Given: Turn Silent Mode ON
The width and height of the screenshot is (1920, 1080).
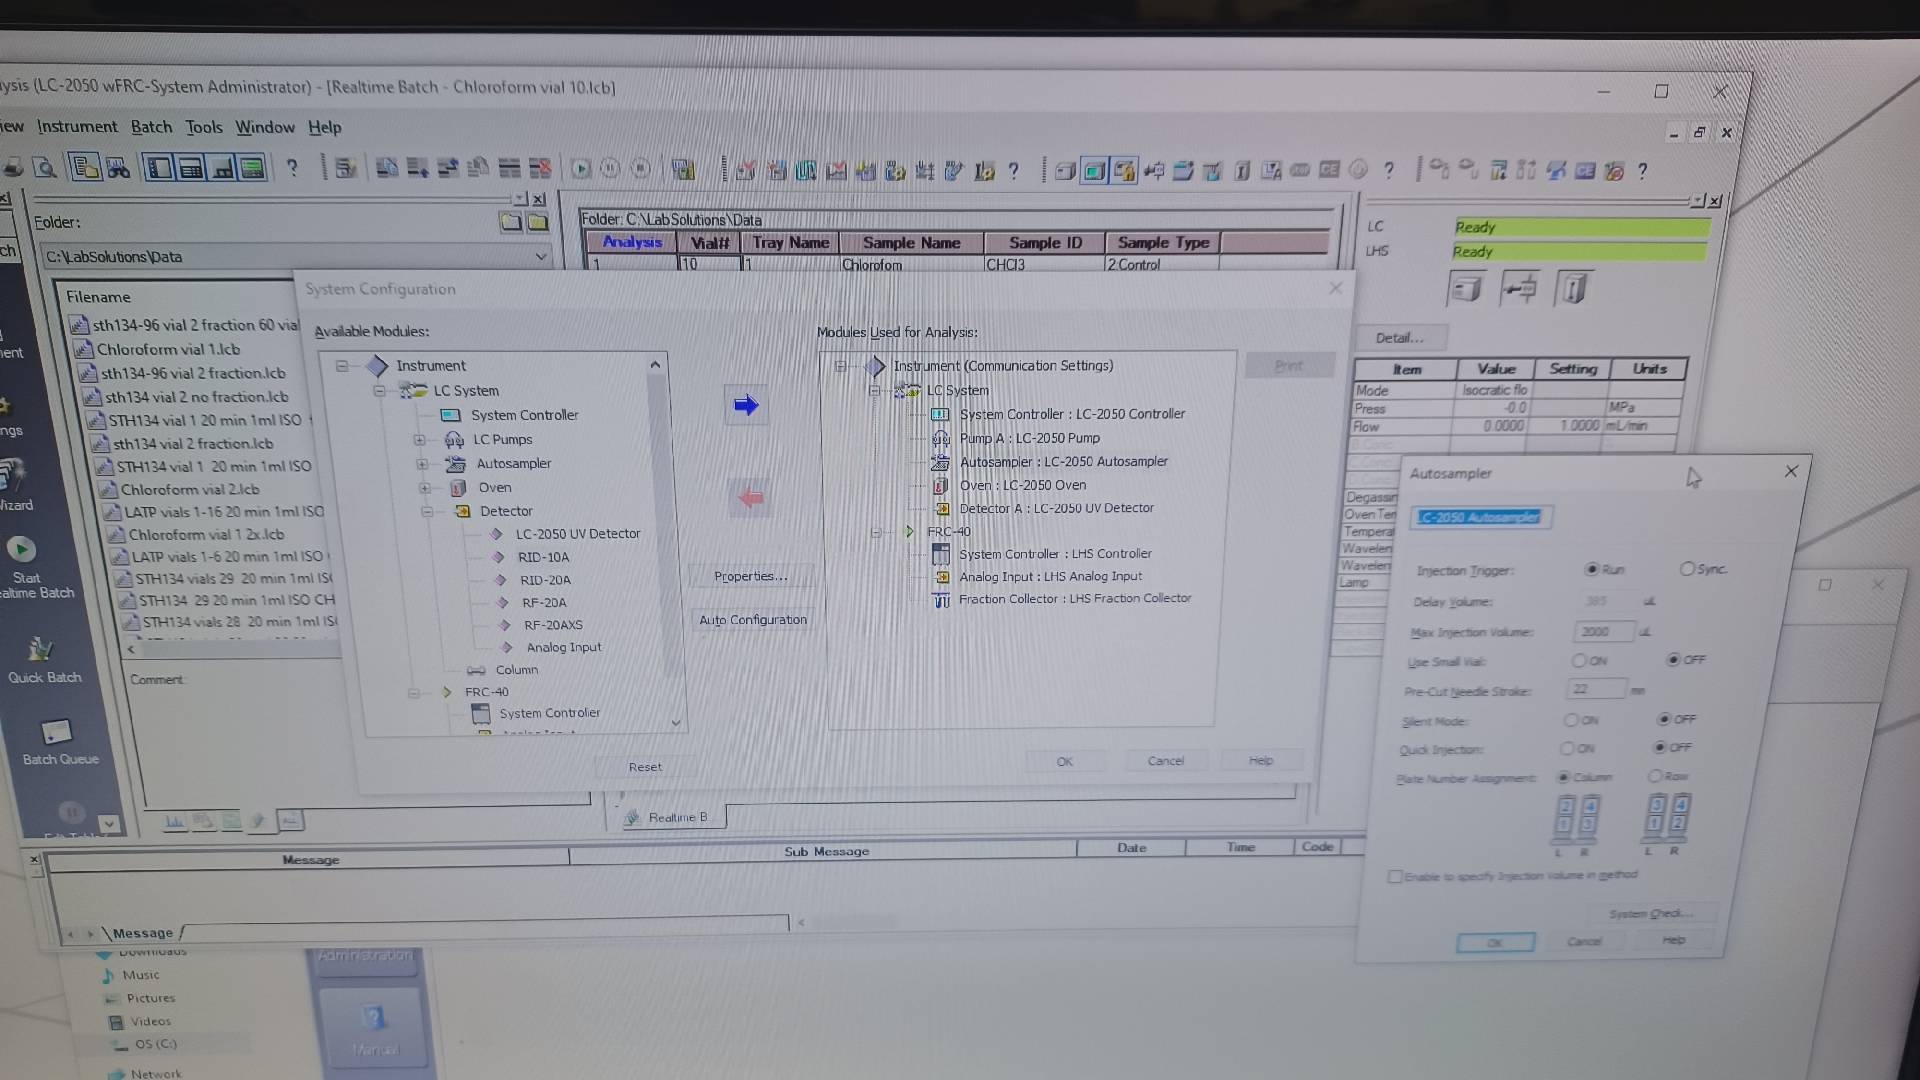Looking at the screenshot, I should [1571, 720].
